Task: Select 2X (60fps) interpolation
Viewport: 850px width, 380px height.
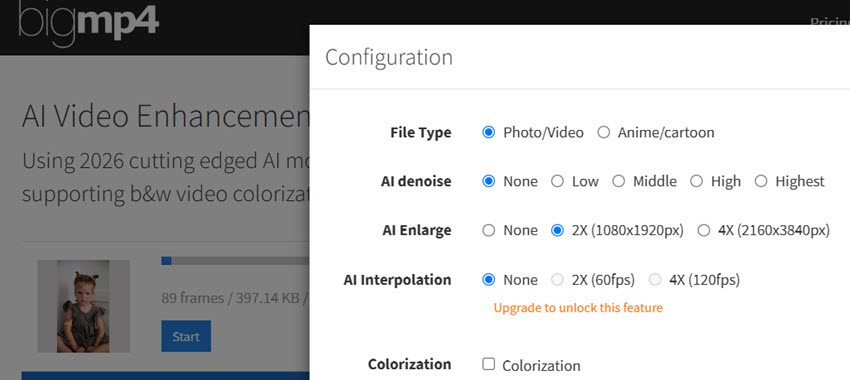Action: [x=557, y=280]
